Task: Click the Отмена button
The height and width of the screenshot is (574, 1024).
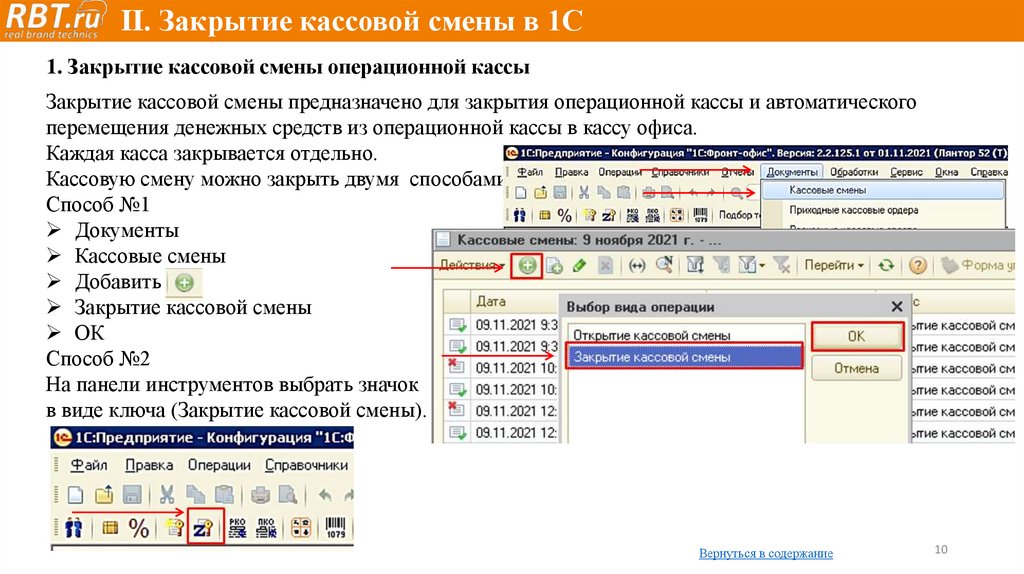Action: [857, 368]
